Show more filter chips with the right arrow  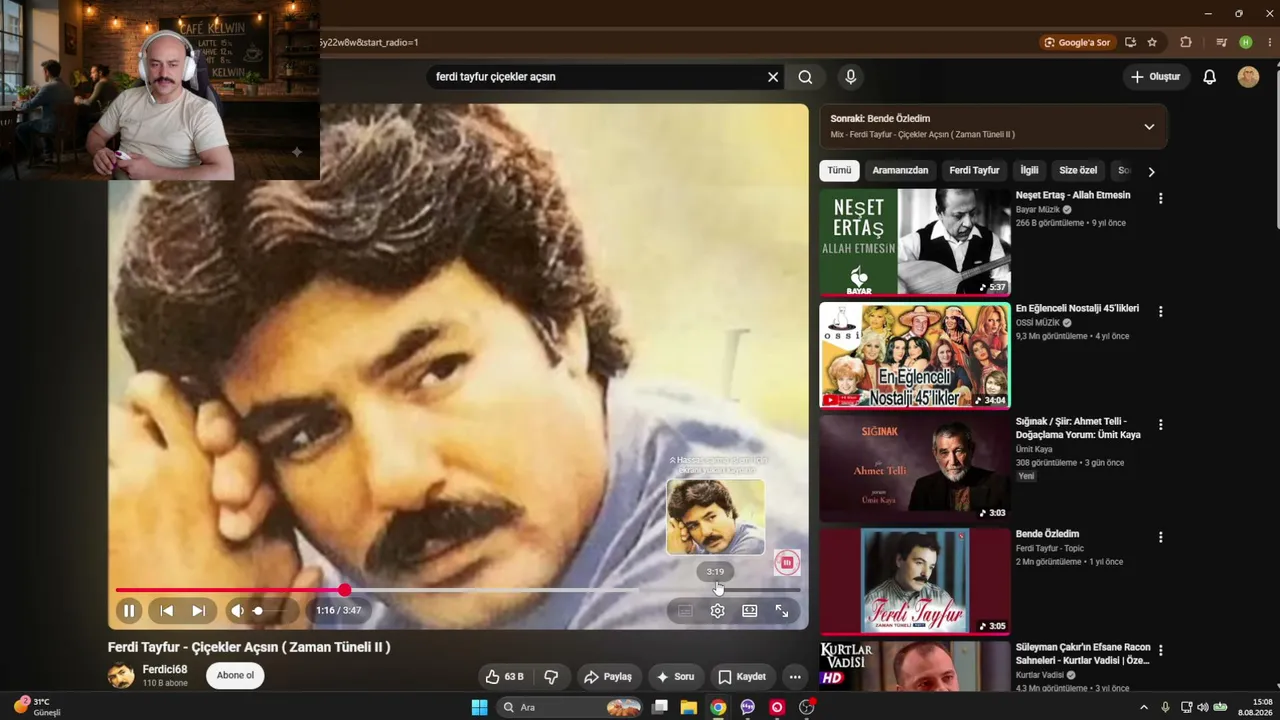click(x=1151, y=171)
